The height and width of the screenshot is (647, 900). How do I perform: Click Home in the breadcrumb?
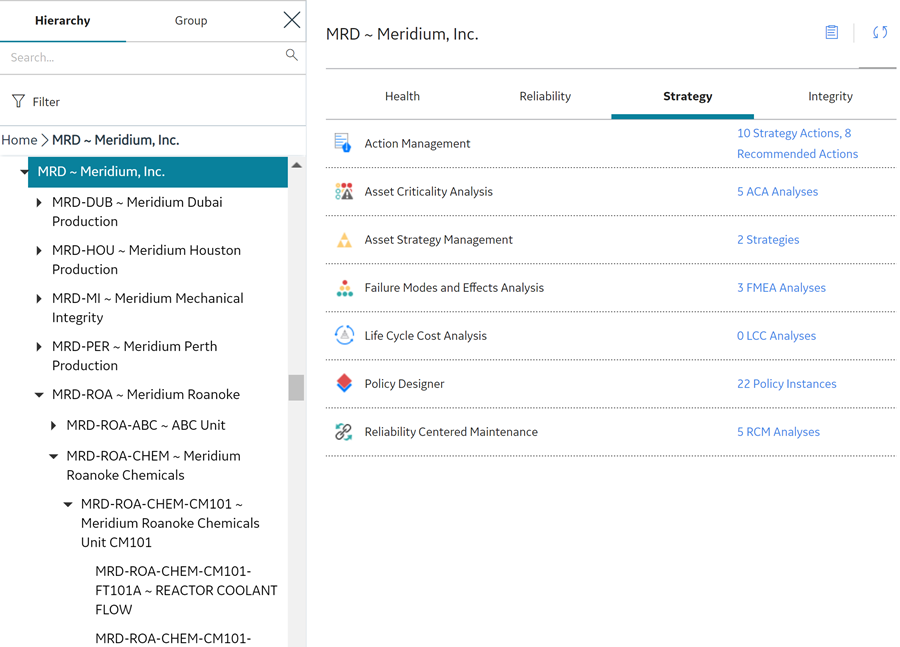point(19,140)
